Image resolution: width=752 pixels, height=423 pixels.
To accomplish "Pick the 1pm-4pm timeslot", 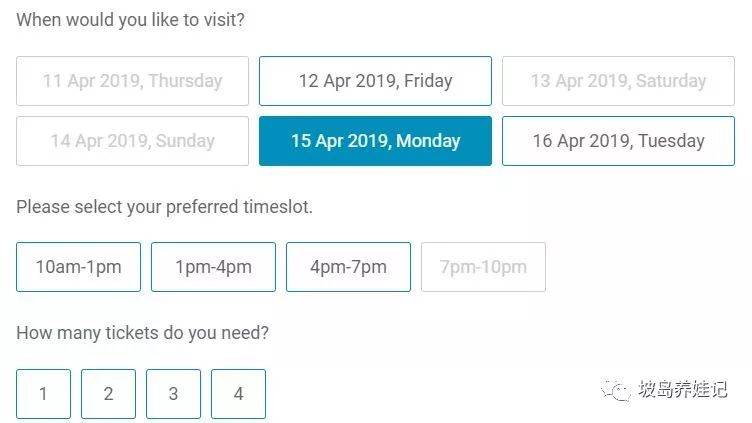I will [x=213, y=267].
